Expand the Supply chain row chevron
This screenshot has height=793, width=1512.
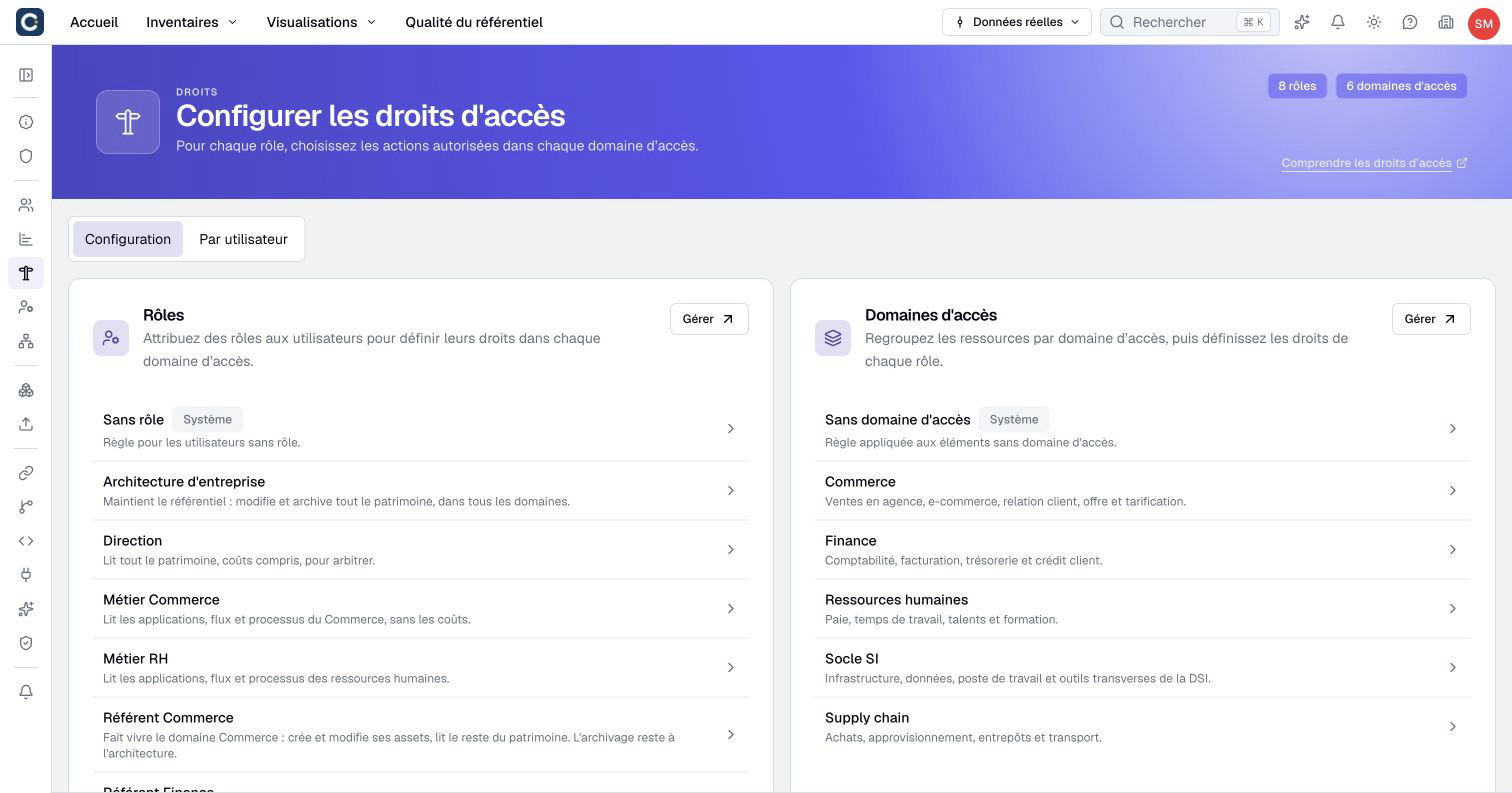tap(1453, 727)
